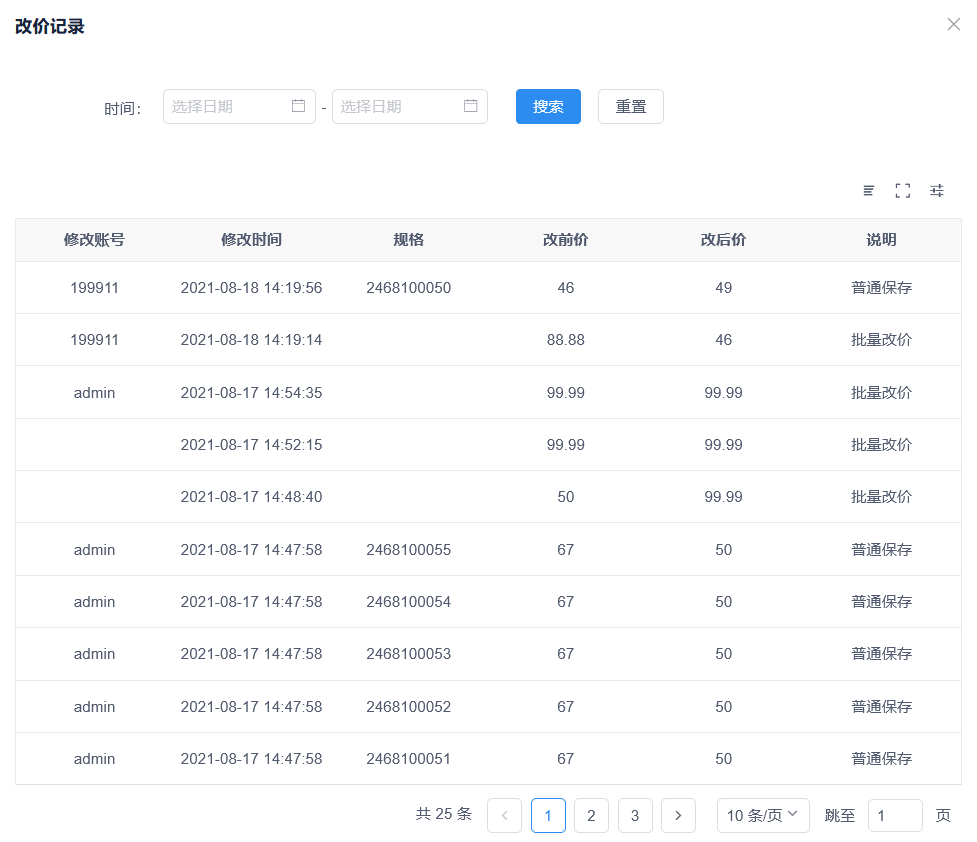
Task: Go to previous page arrow
Action: click(504, 816)
